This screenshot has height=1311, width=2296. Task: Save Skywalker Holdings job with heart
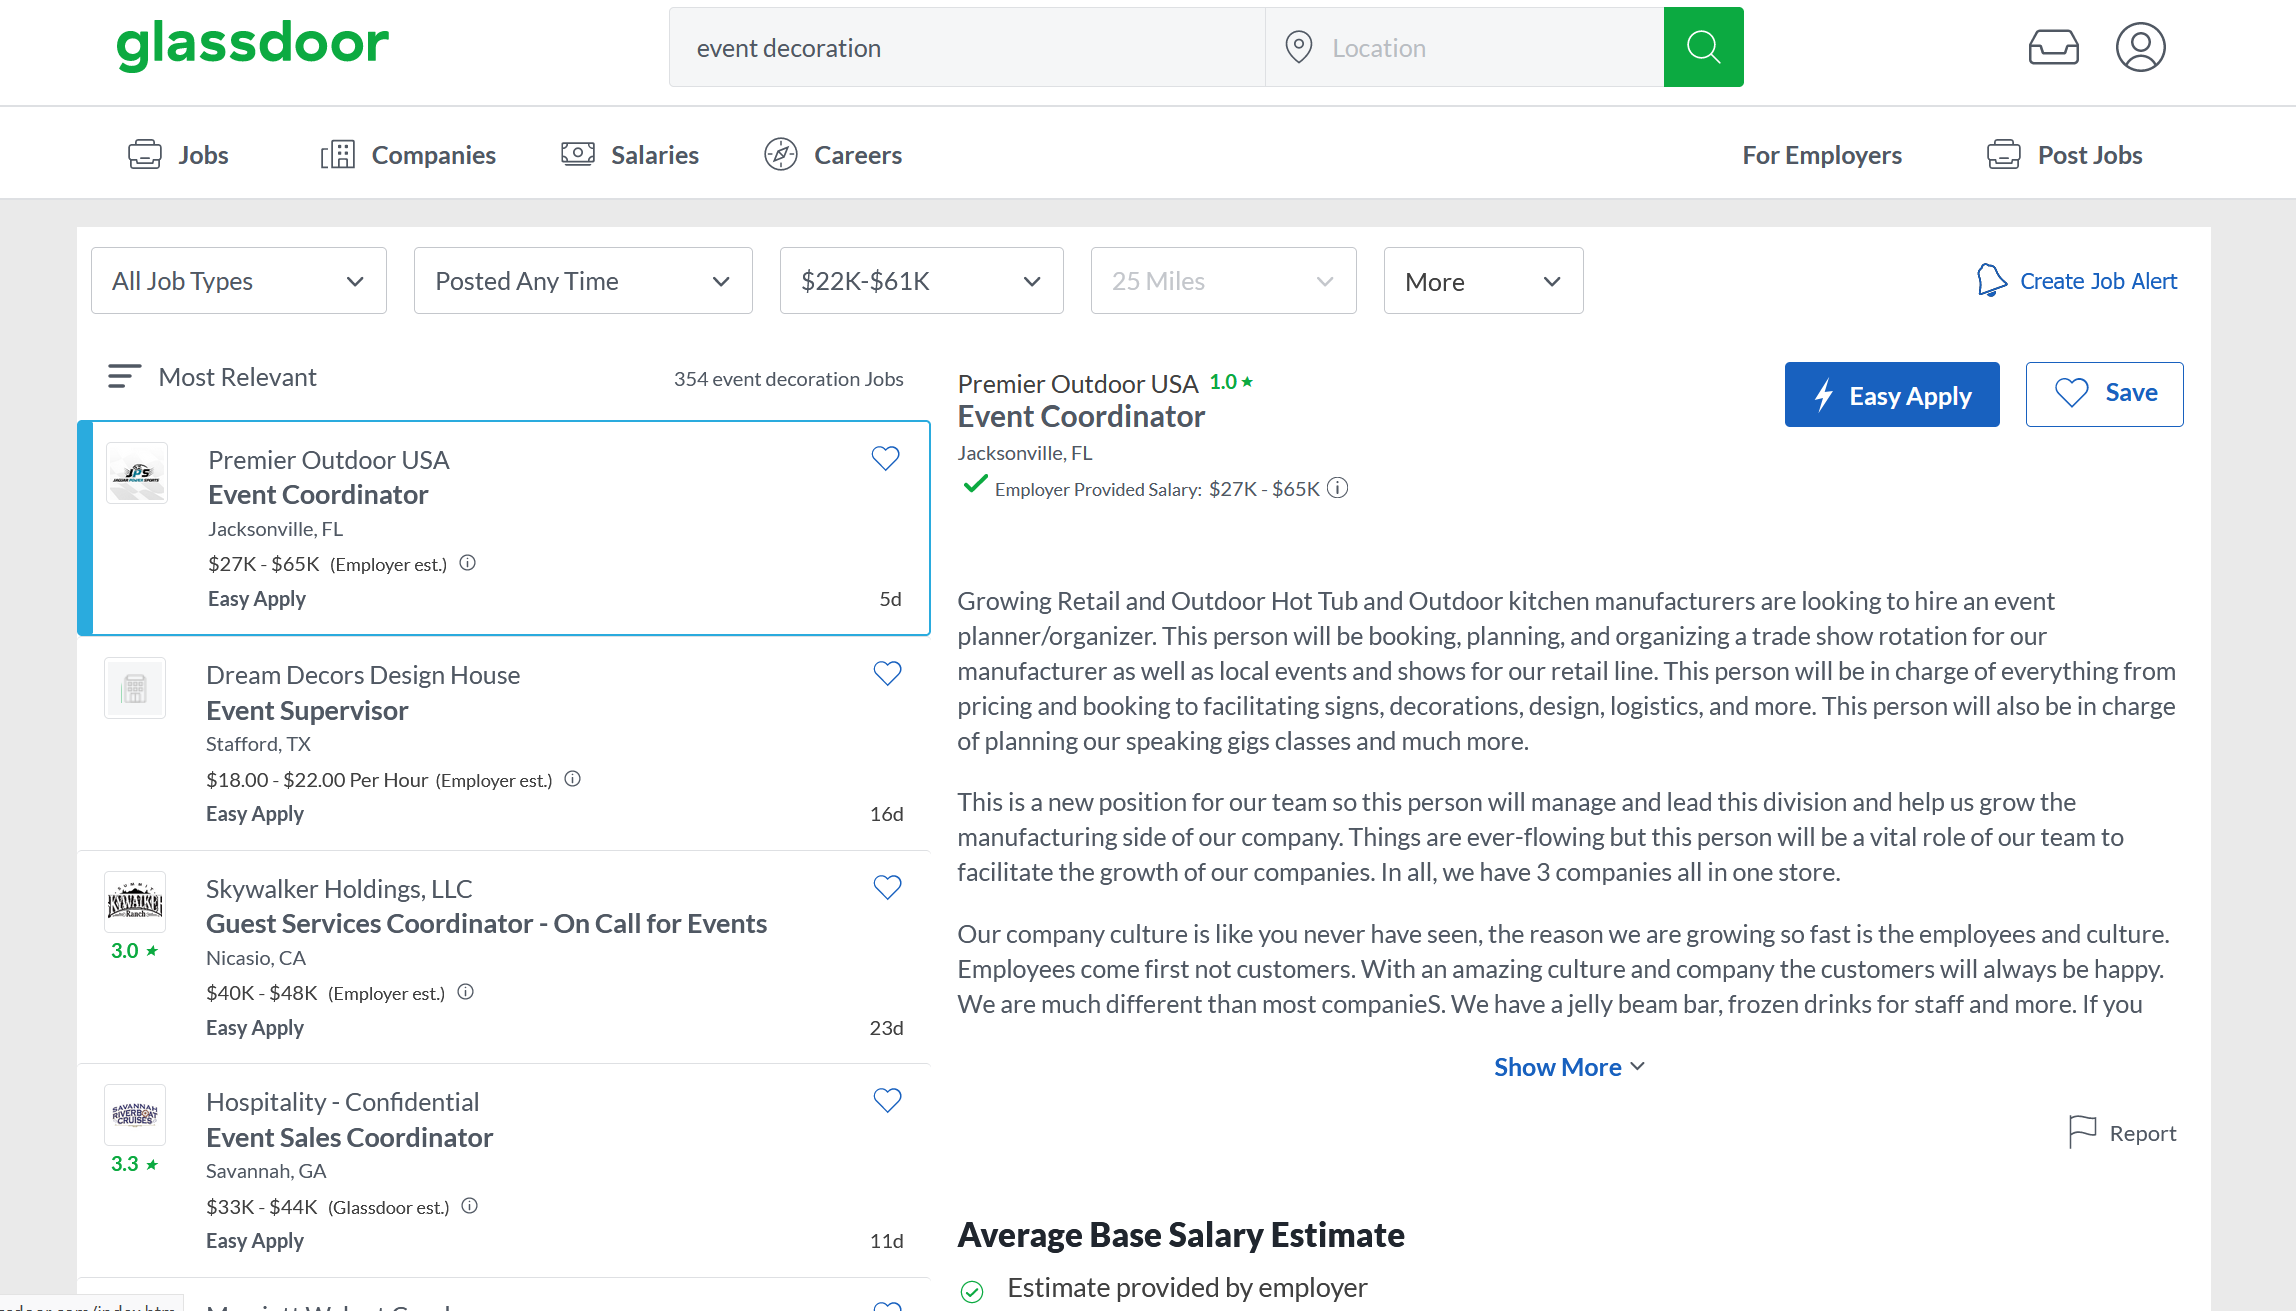coord(887,887)
